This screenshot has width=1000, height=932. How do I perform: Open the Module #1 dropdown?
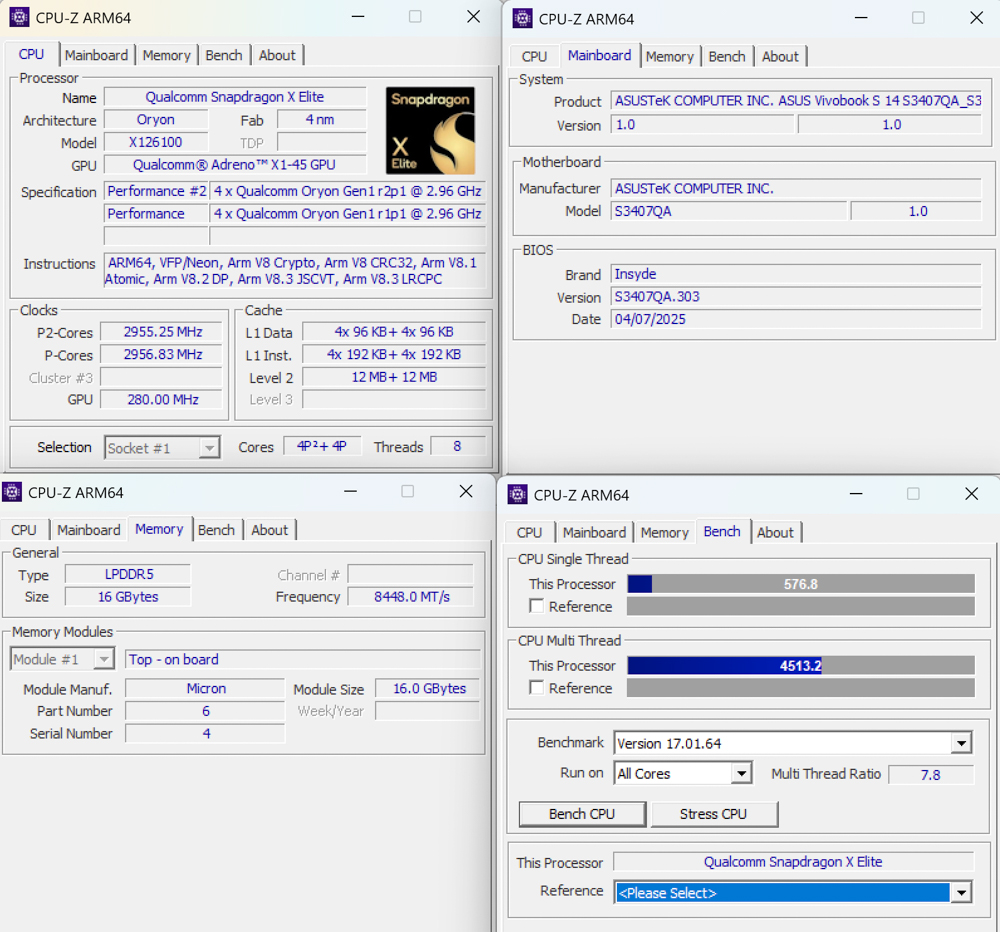(62, 659)
